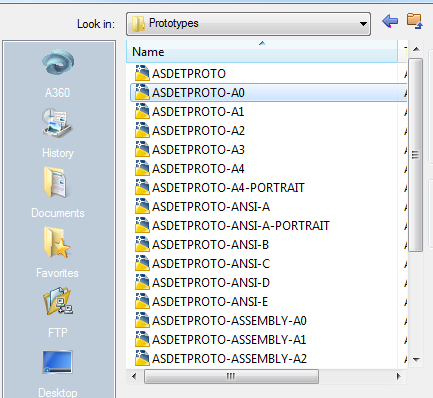
Task: Sort files by Name column header
Action: coord(262,52)
